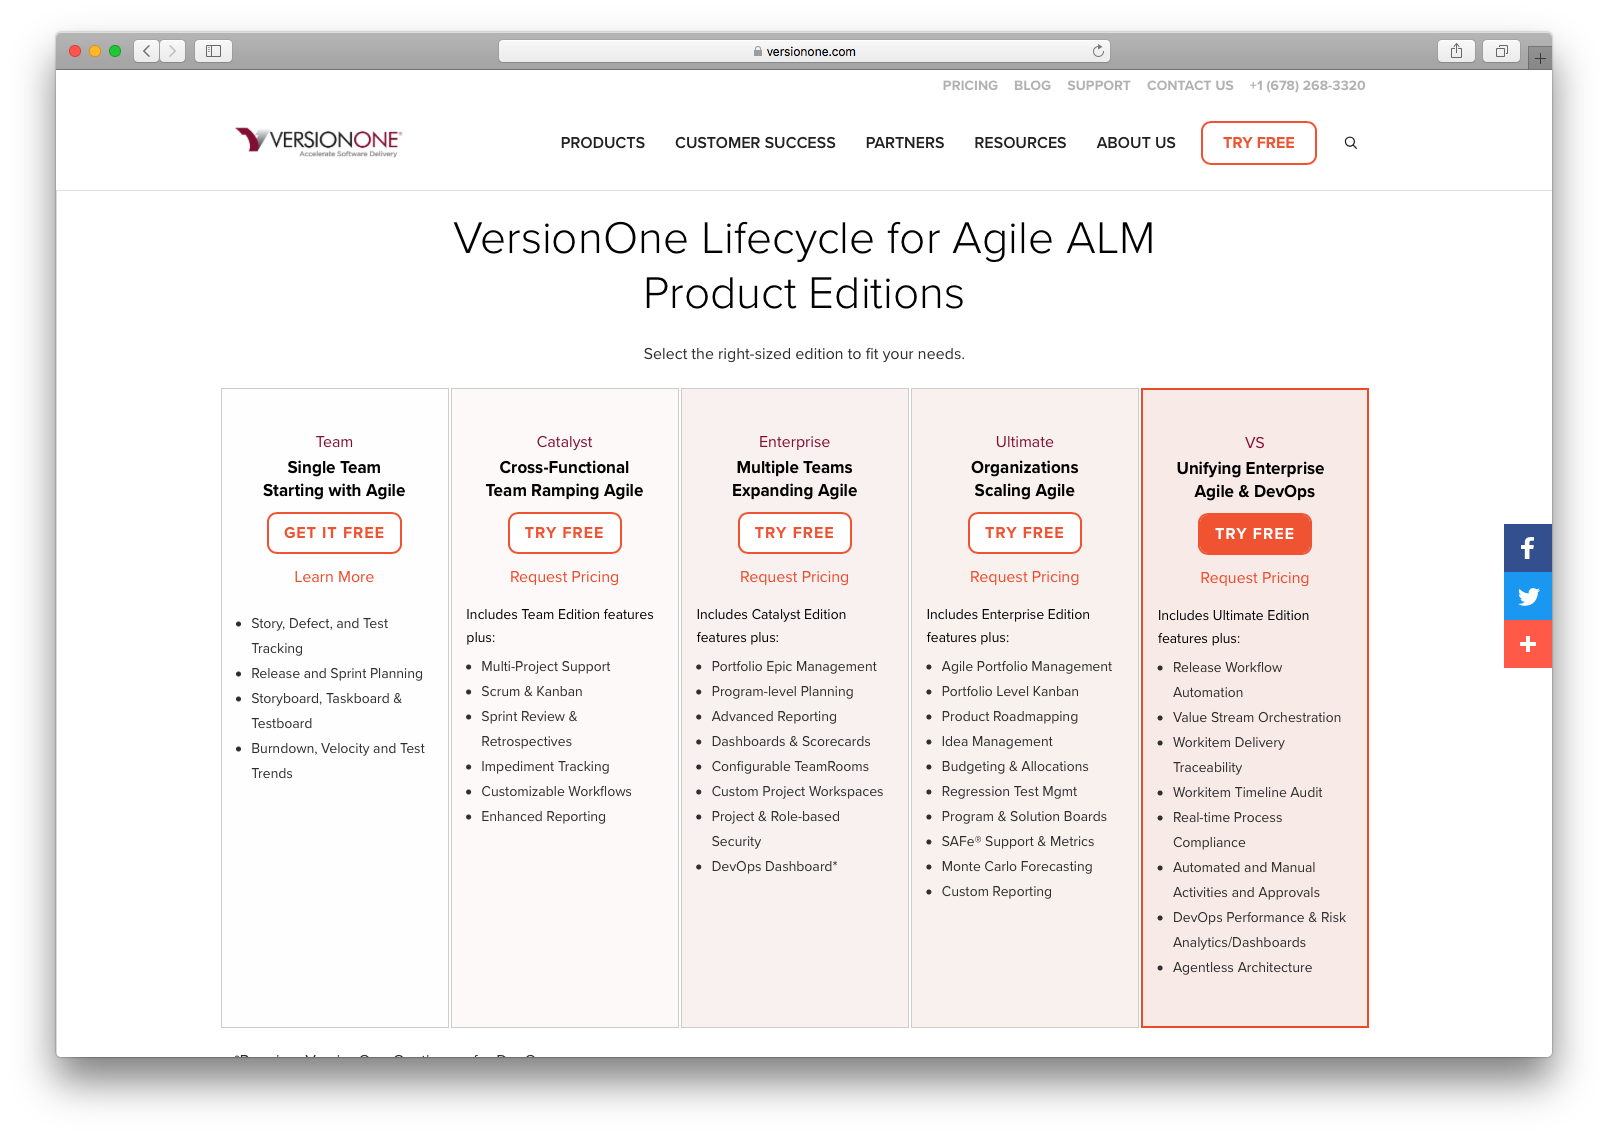The height and width of the screenshot is (1137, 1608).
Task: Click 'Portfolio Epic Management' feature
Action: pyautogui.click(x=794, y=667)
